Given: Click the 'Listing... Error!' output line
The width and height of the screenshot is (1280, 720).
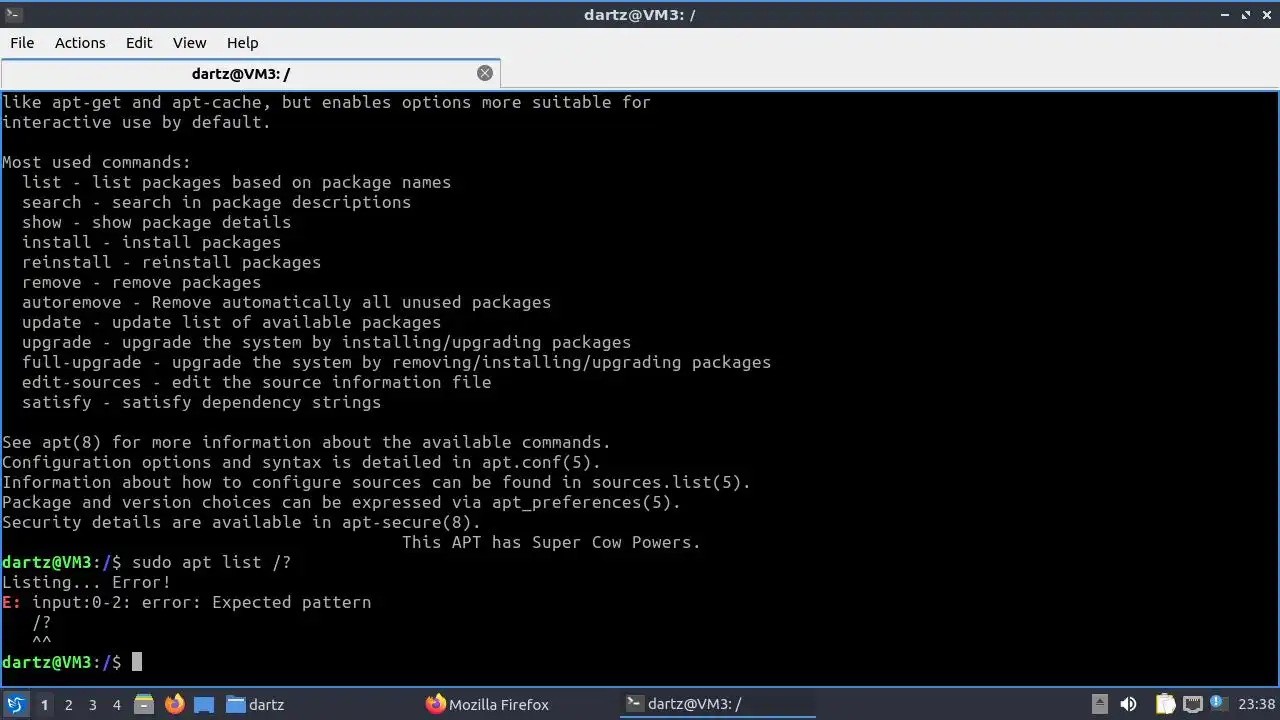Looking at the screenshot, I should point(86,582).
